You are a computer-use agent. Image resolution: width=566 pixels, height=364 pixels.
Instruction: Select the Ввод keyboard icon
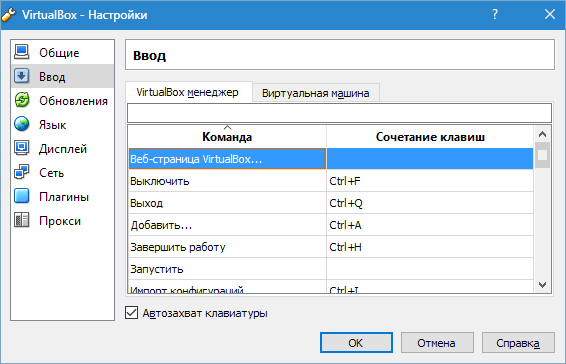click(x=22, y=76)
